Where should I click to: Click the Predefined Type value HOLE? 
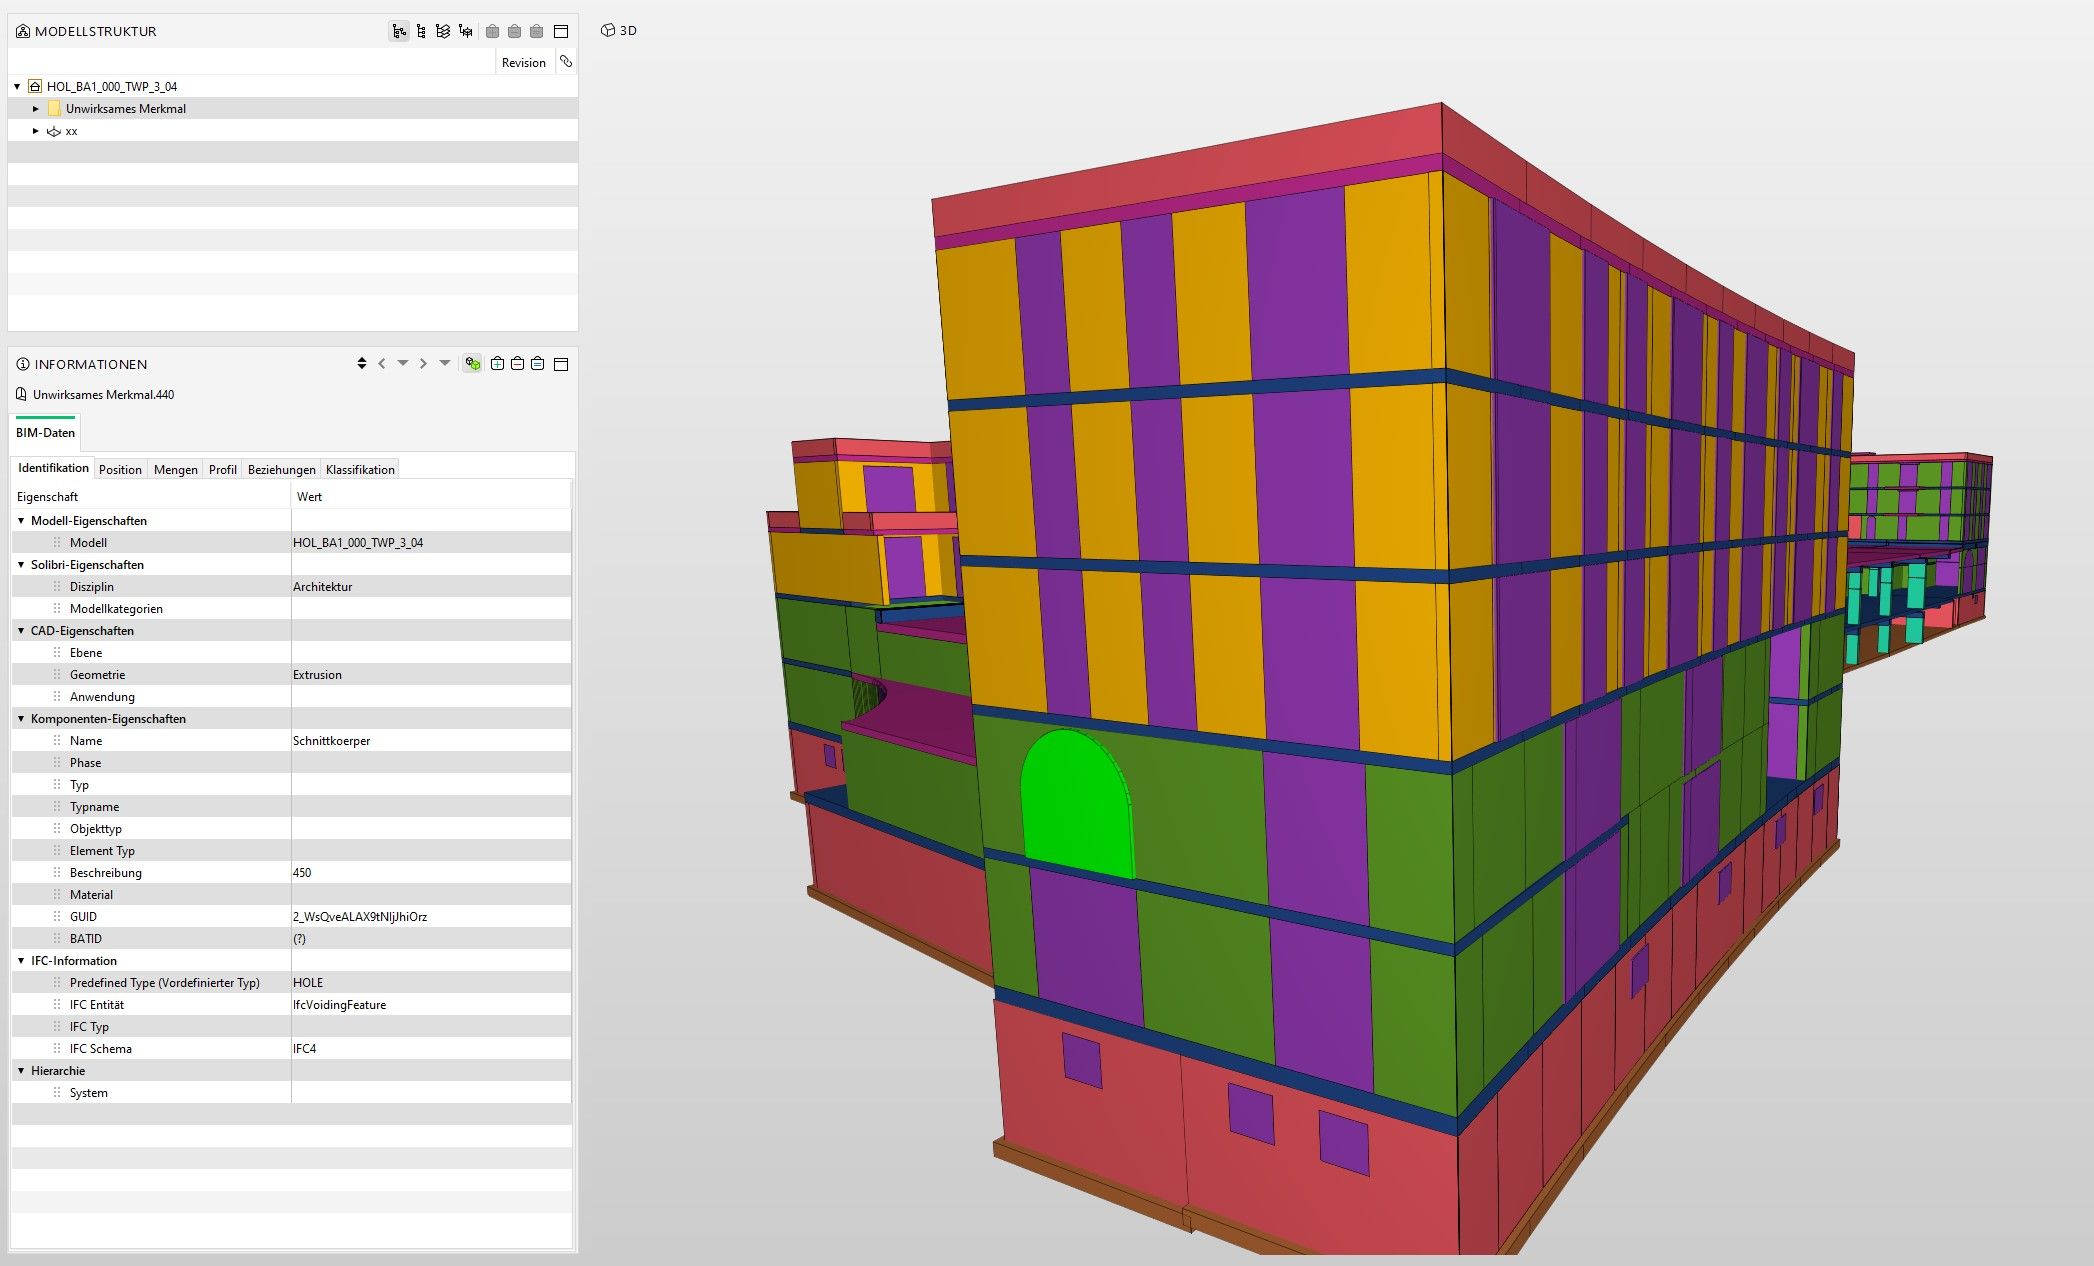[308, 983]
